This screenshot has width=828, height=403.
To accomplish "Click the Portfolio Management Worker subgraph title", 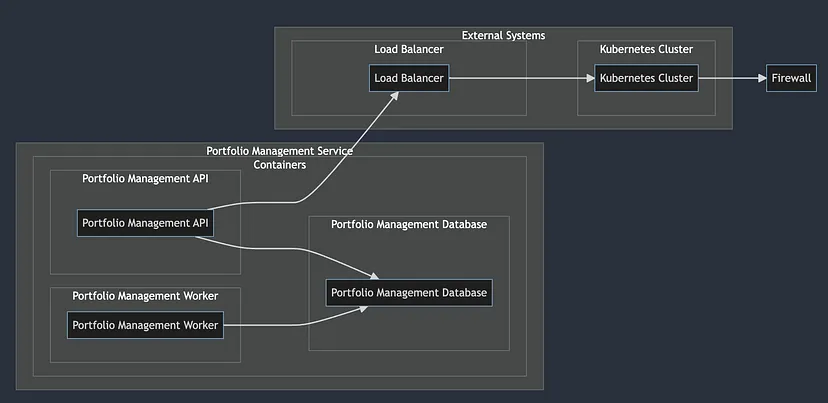I will (x=145, y=296).
